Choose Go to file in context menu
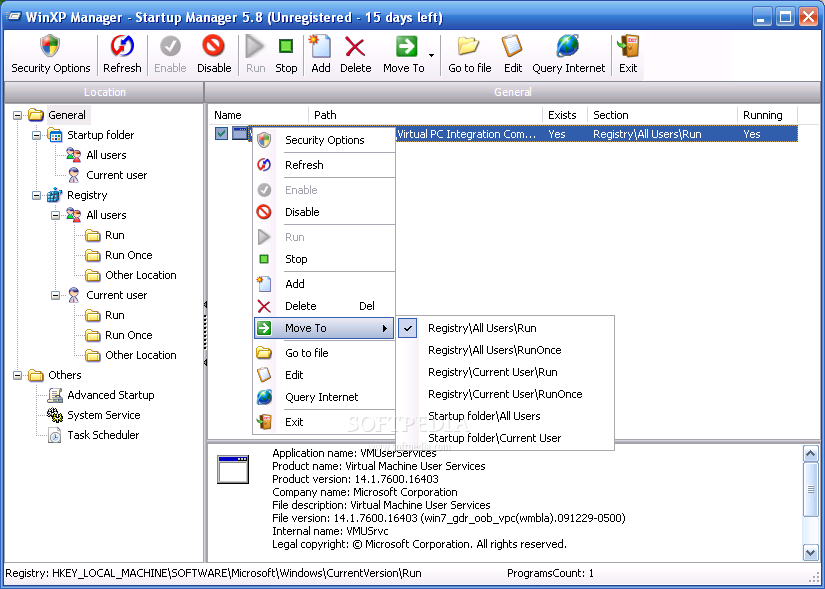 (324, 353)
